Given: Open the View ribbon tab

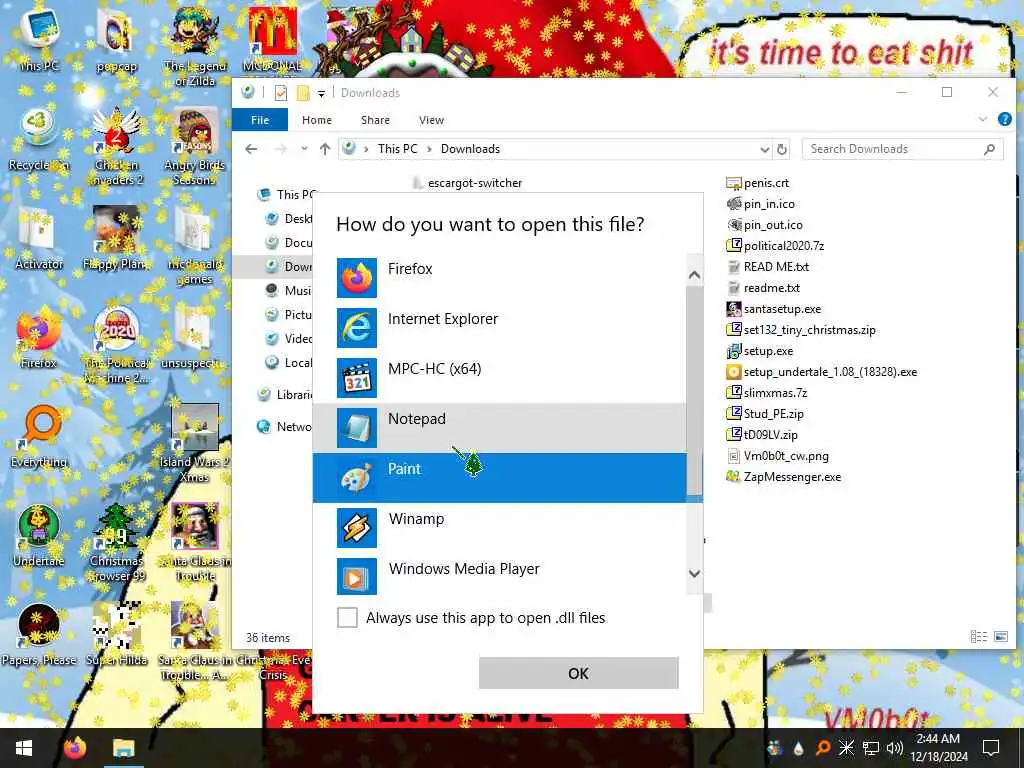Looking at the screenshot, I should click(431, 120).
